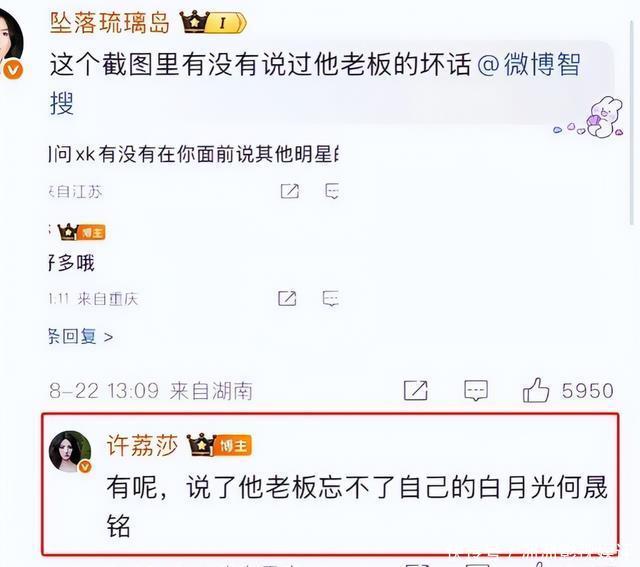The image size is (640, 567).
Task: Open 坠落琉璃岛 user profile name
Action: (110, 22)
